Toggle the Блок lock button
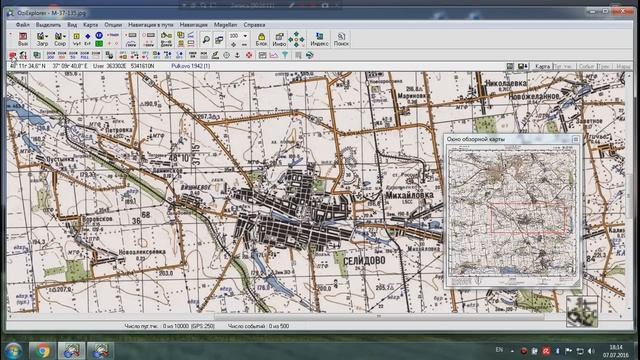Viewport: 640px width, 360px height. (x=261, y=39)
